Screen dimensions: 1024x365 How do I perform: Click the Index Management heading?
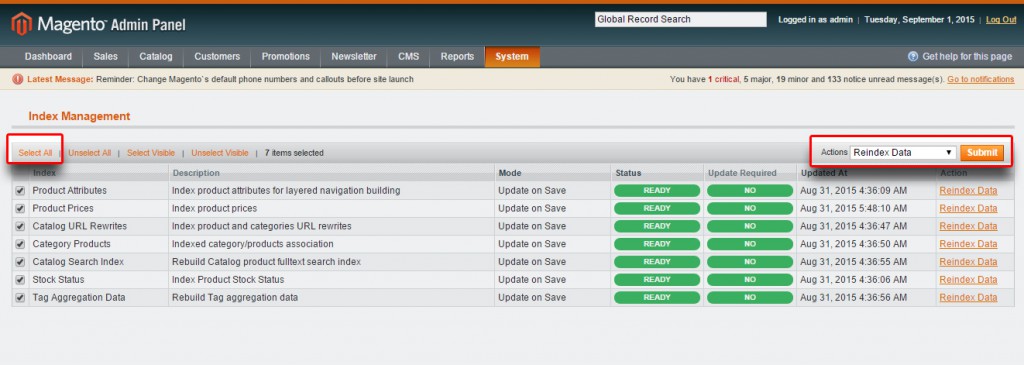(x=80, y=116)
